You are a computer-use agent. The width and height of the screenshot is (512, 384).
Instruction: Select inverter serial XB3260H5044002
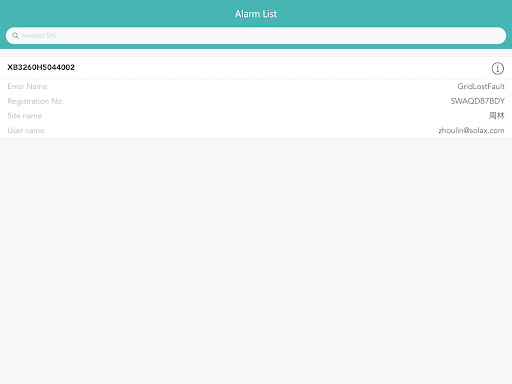(41, 67)
